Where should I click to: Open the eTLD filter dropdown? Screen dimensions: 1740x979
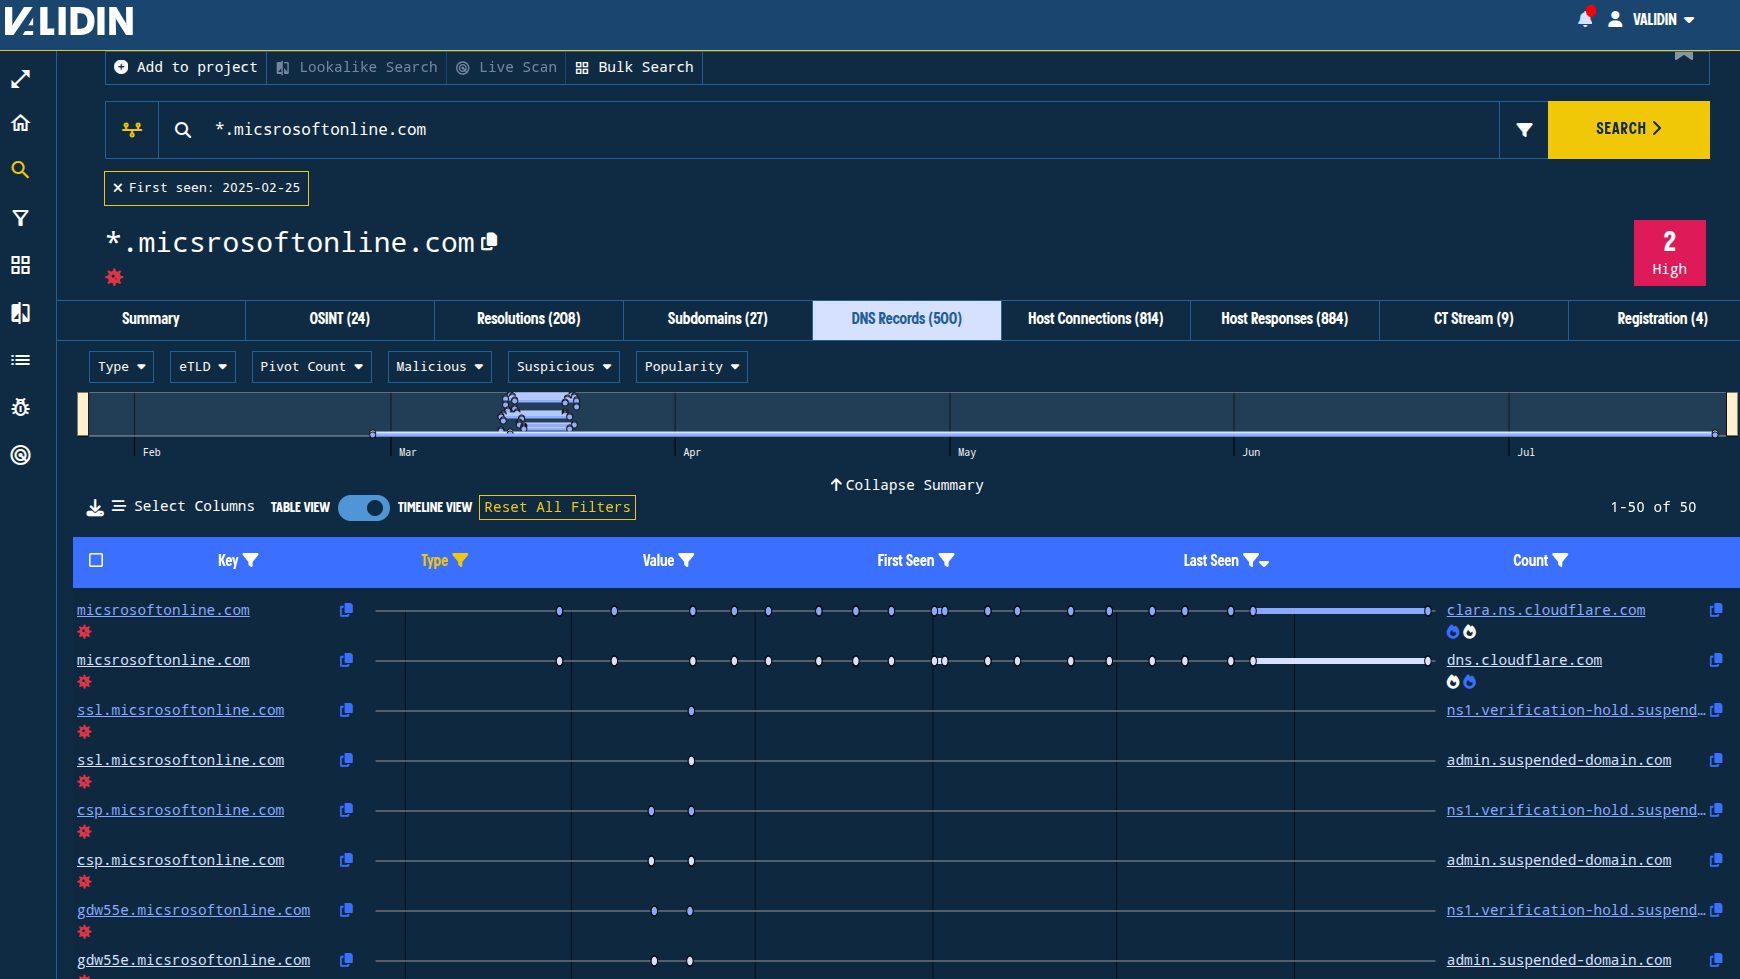[203, 367]
